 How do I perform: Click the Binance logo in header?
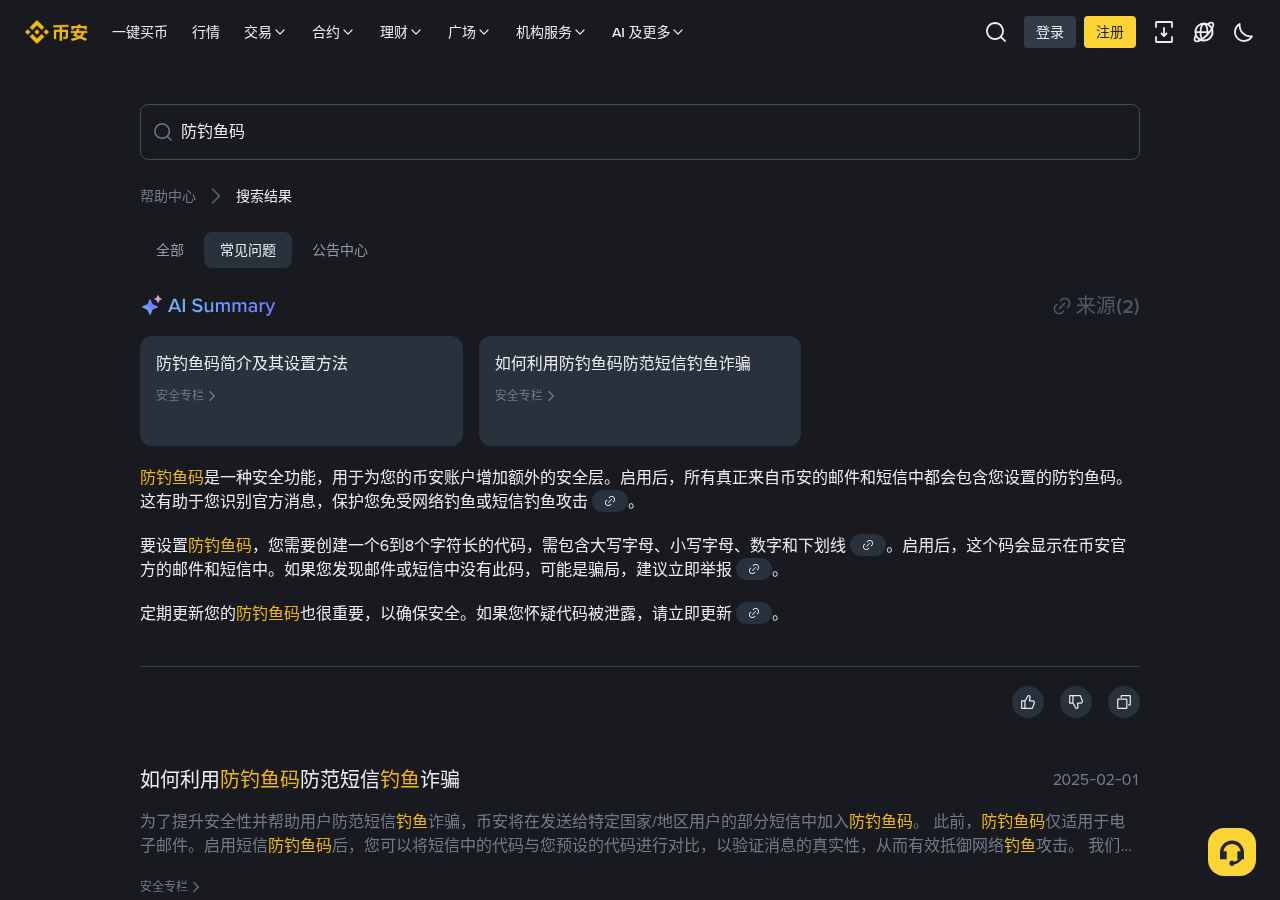coord(56,32)
